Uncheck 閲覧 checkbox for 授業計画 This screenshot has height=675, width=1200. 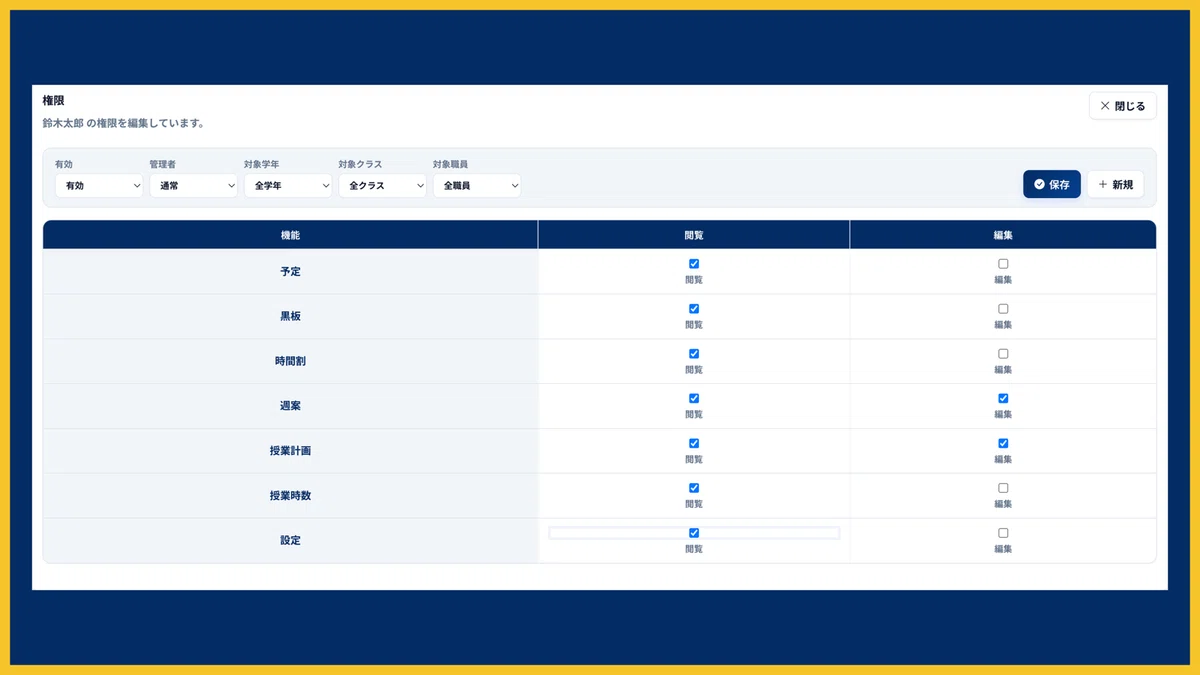694,443
